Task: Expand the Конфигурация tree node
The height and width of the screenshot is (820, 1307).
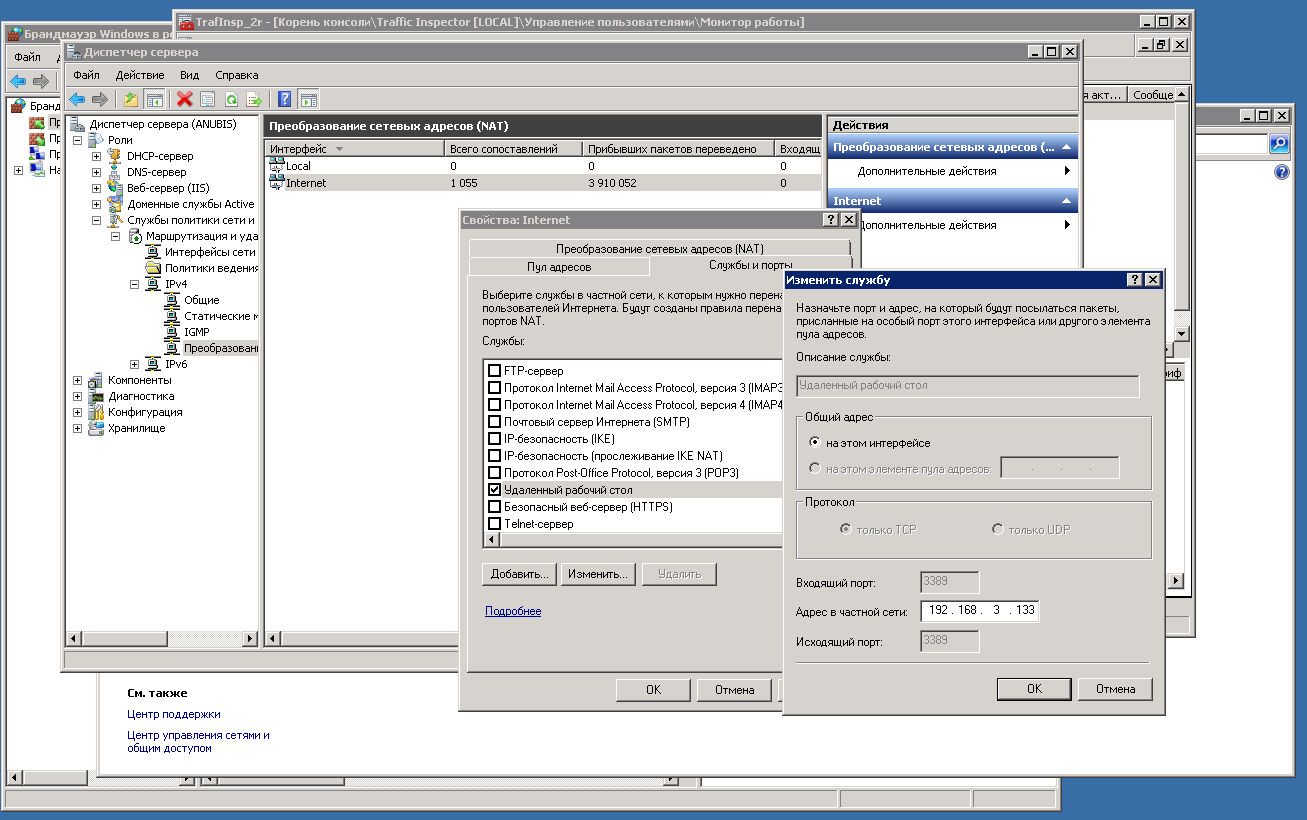Action: pyautogui.click(x=77, y=412)
